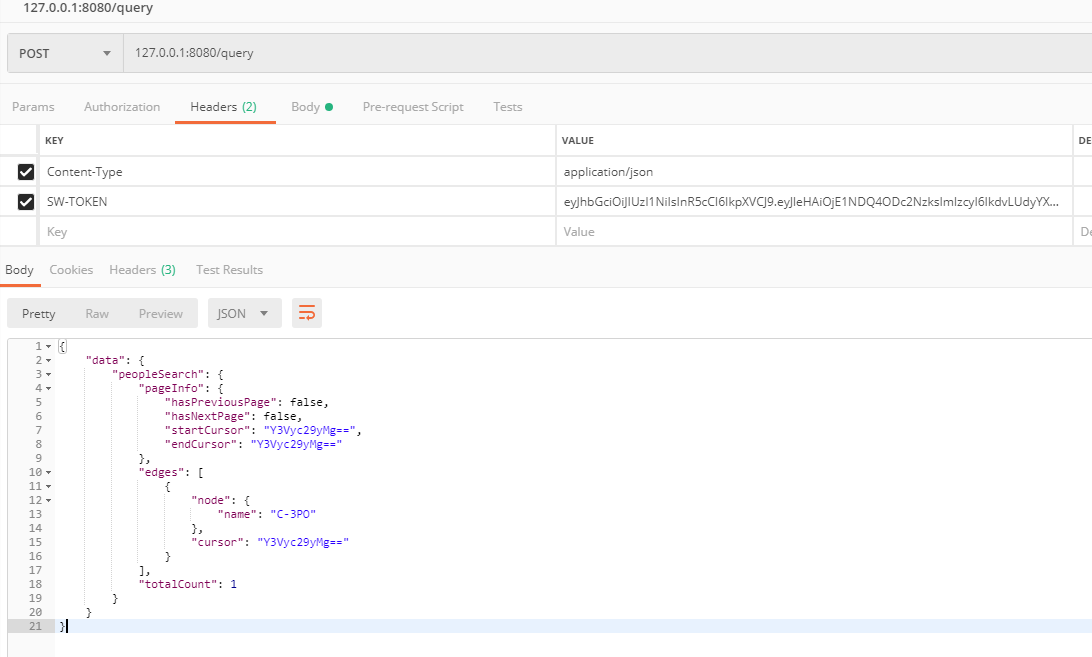The height and width of the screenshot is (657, 1092).
Task: Collapse the "data" object fold arrow
Action: (x=48, y=360)
